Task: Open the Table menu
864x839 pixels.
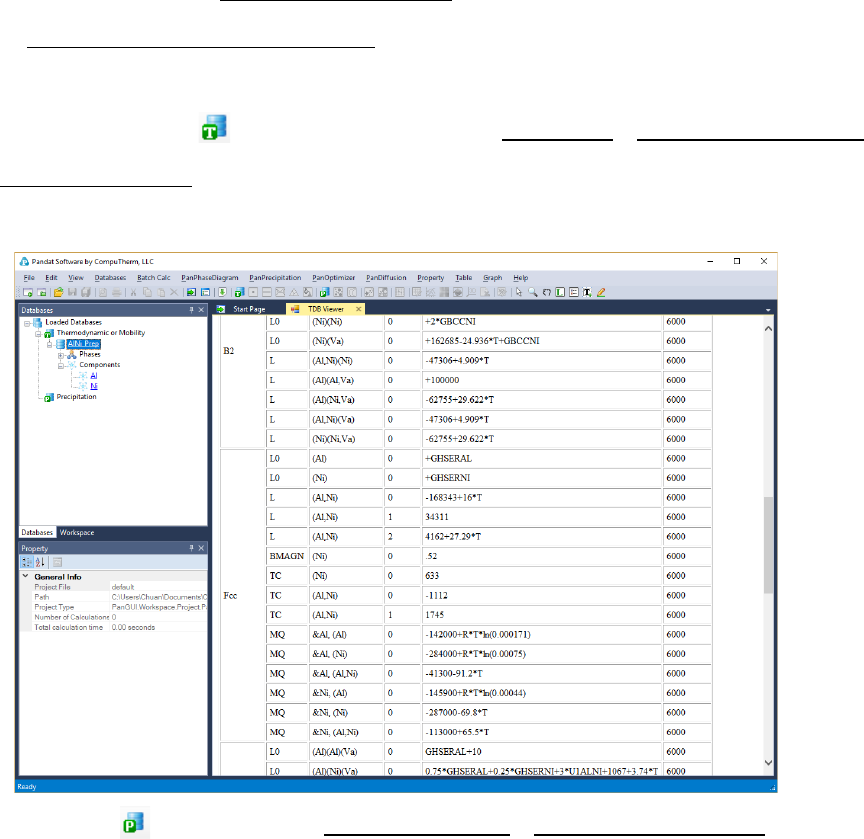Action: [464, 278]
